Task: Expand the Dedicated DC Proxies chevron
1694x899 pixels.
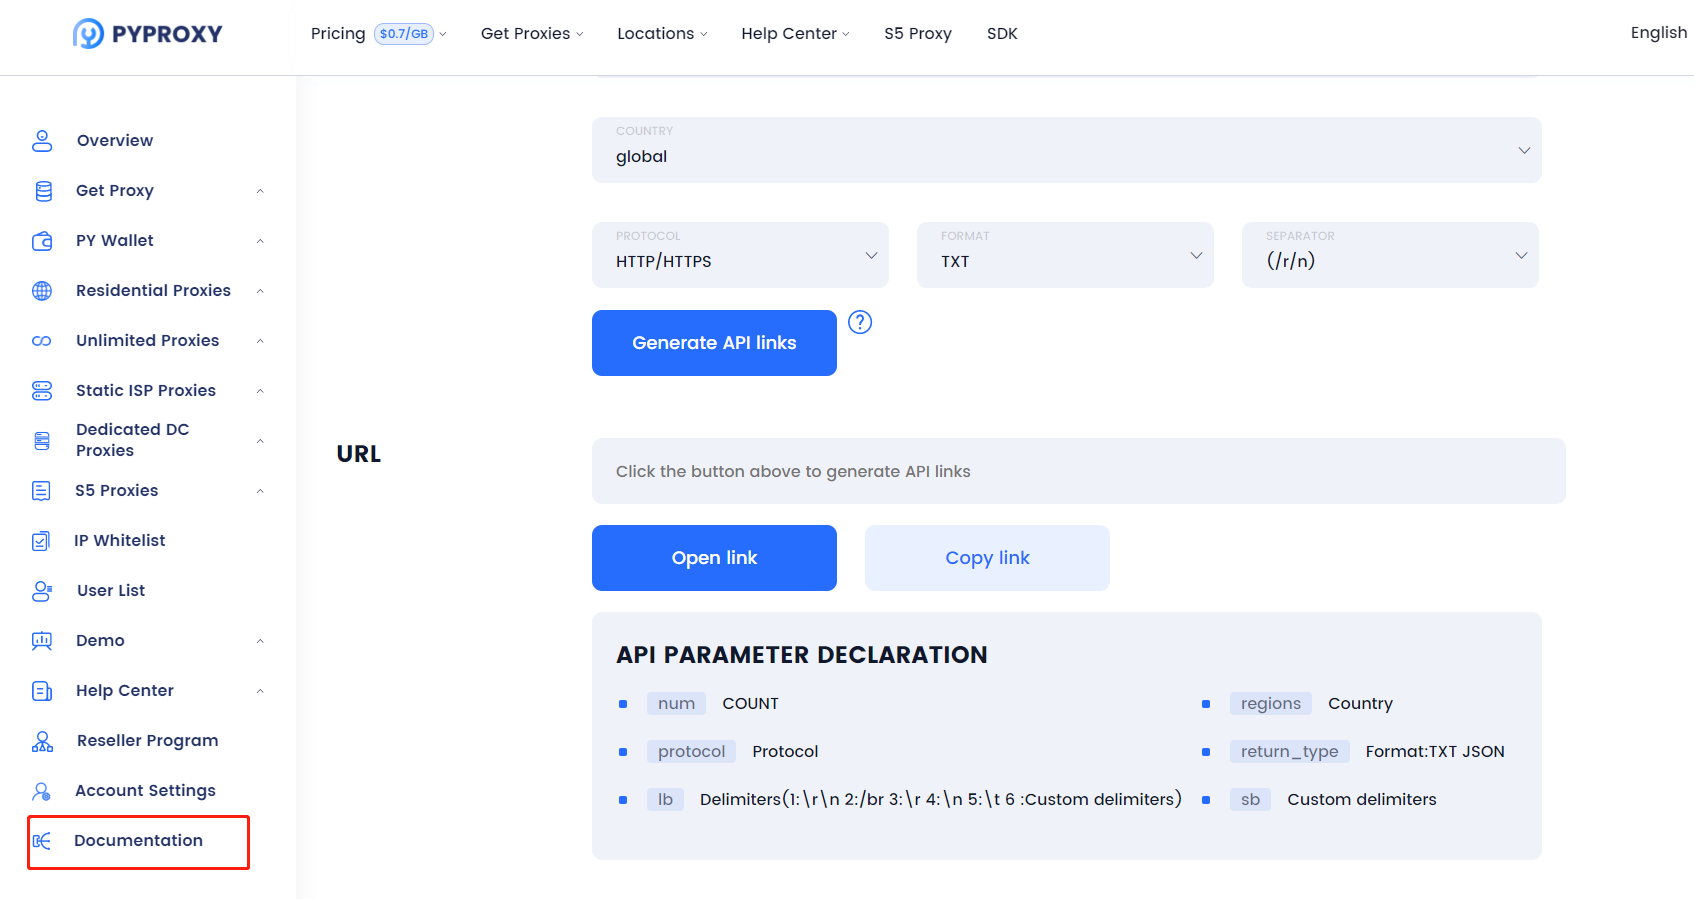Action: click(260, 441)
